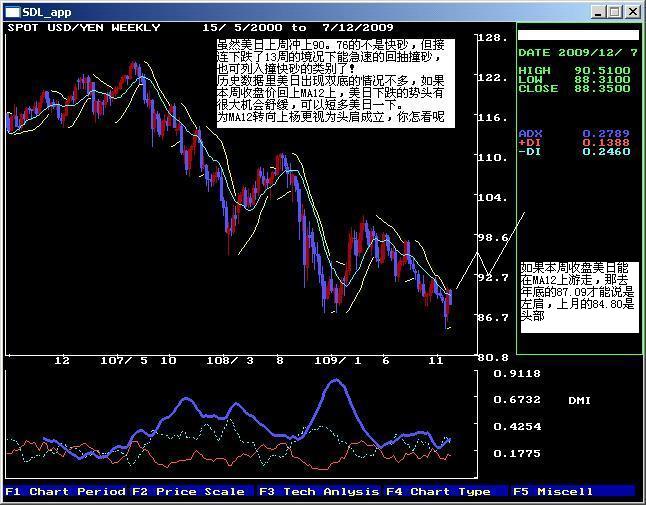The width and height of the screenshot is (646, 505).
Task: Open F1 Chart Period menu
Action: tap(66, 491)
